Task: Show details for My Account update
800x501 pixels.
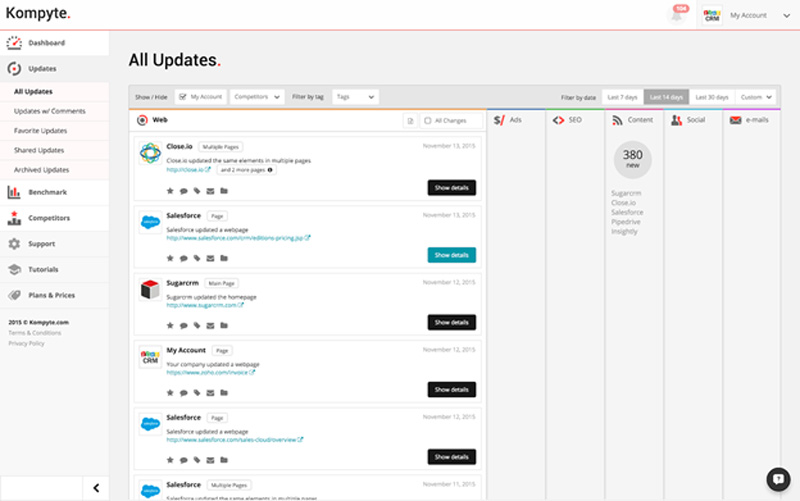Action: click(x=452, y=390)
